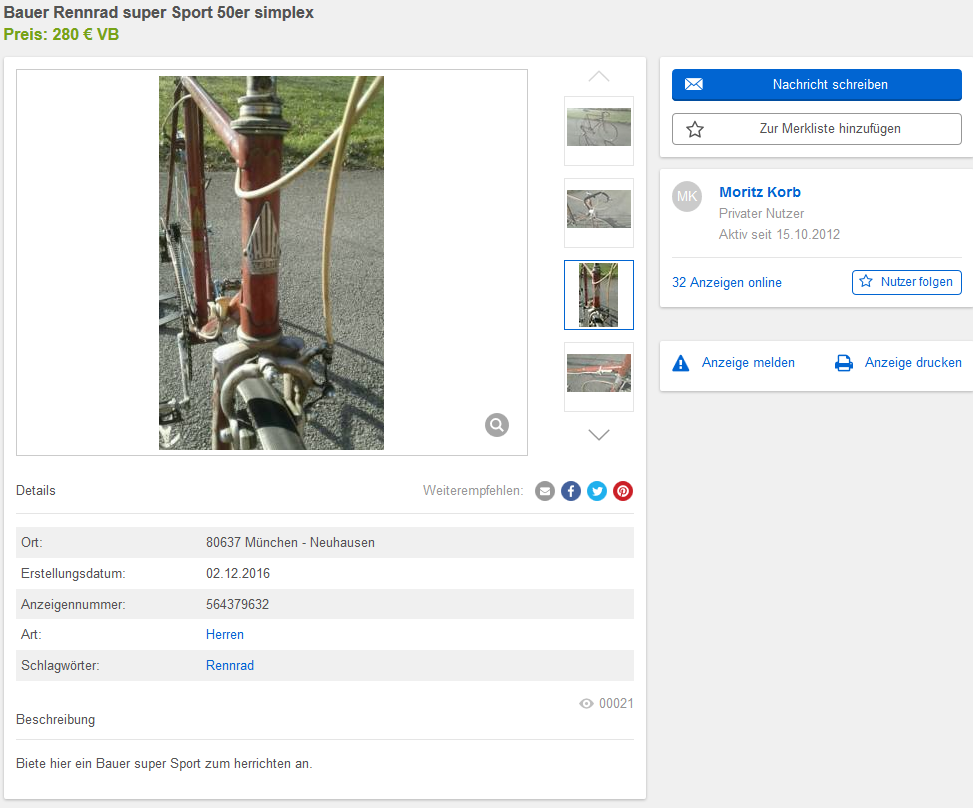The height and width of the screenshot is (808, 973).
Task: Share listing via email icon
Action: pos(545,491)
